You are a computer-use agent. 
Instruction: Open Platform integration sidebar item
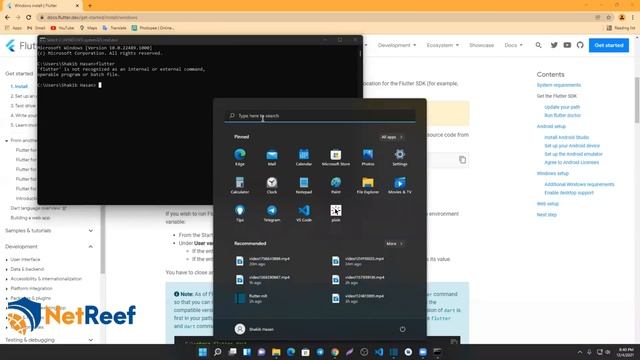point(31,289)
